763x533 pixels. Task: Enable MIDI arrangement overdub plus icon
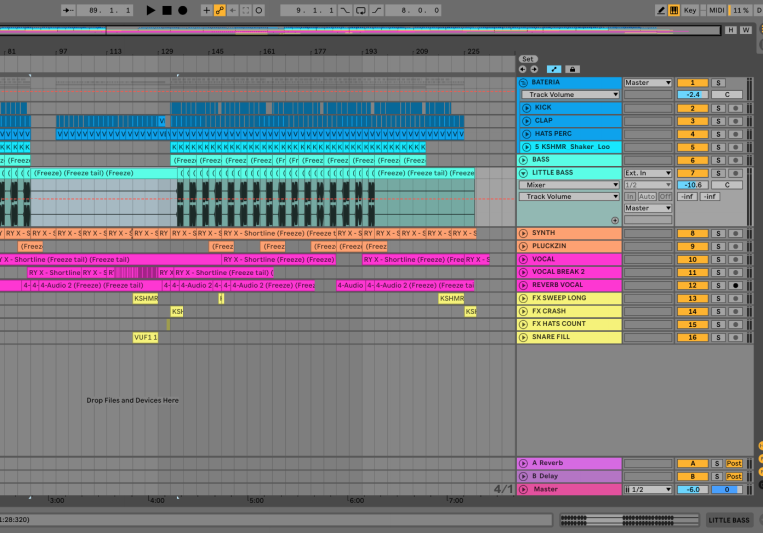(206, 10)
